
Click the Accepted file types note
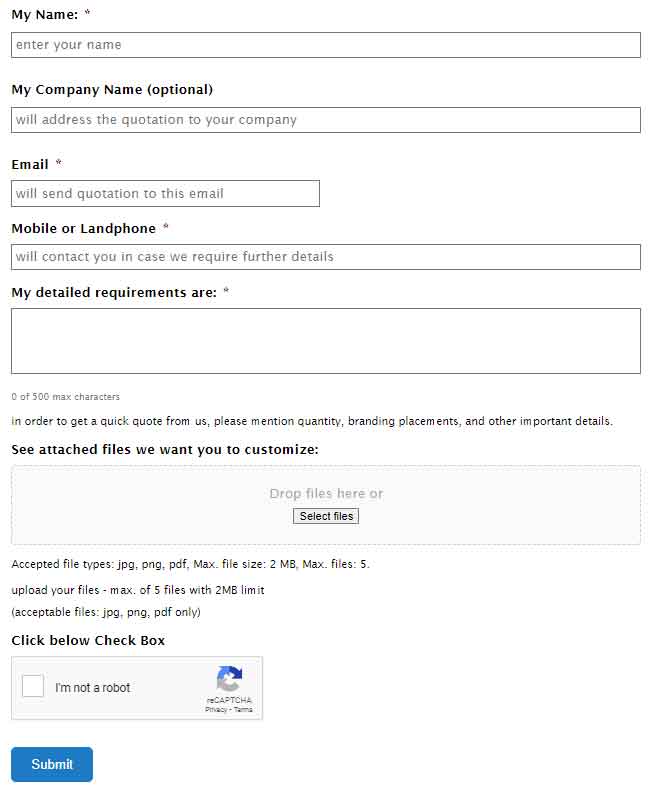click(x=191, y=564)
